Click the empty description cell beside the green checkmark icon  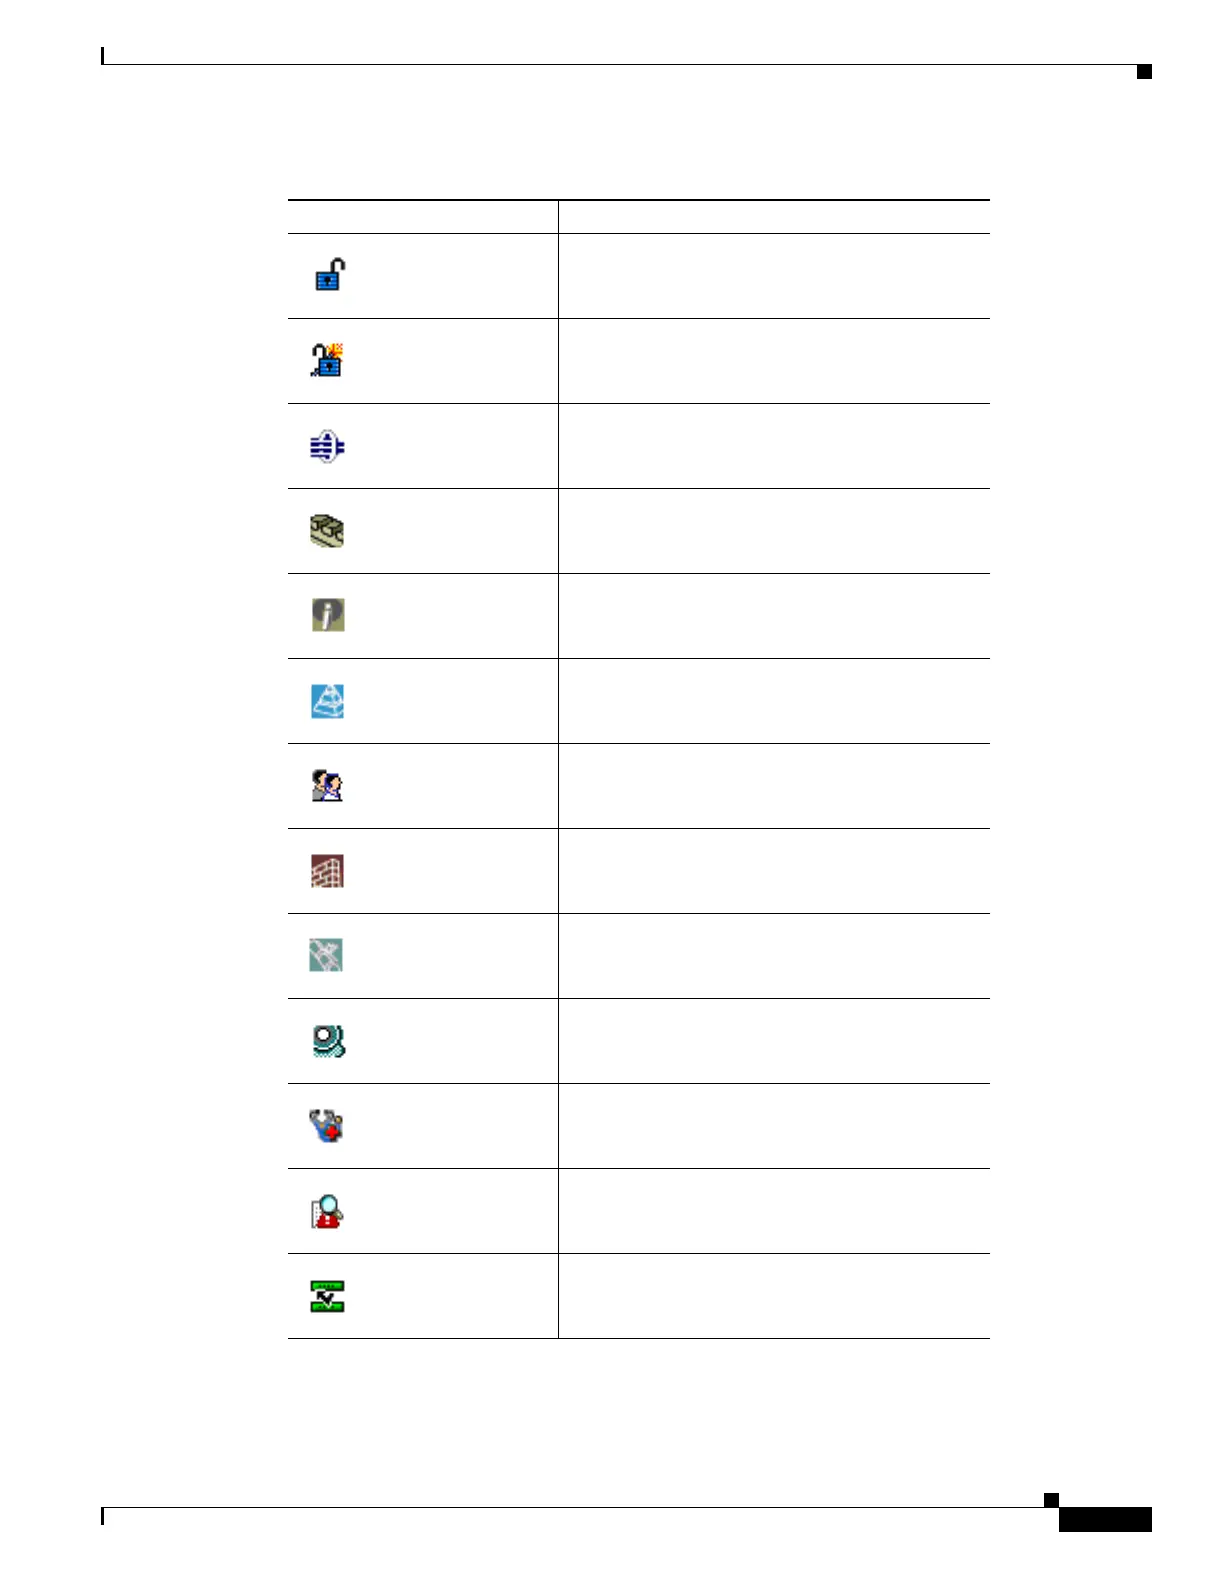point(774,1296)
